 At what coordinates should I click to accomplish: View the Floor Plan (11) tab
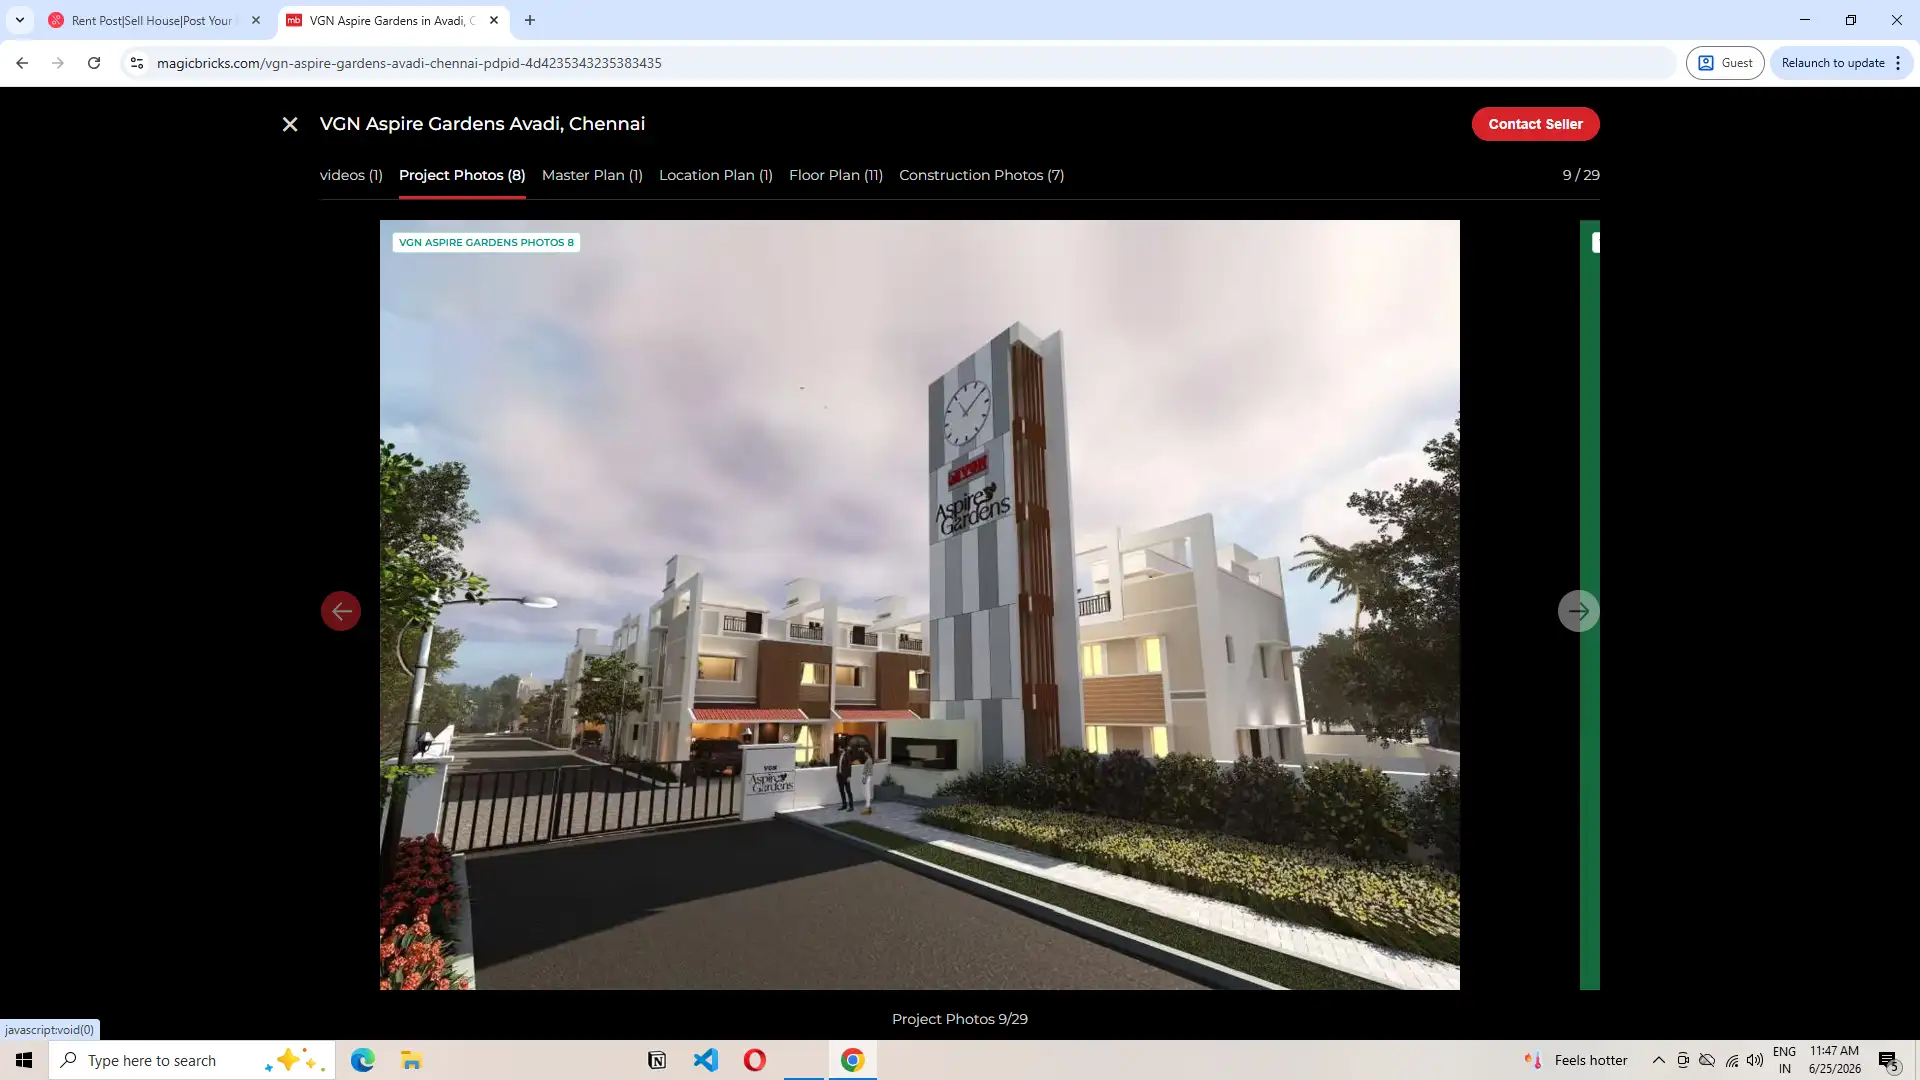(836, 175)
